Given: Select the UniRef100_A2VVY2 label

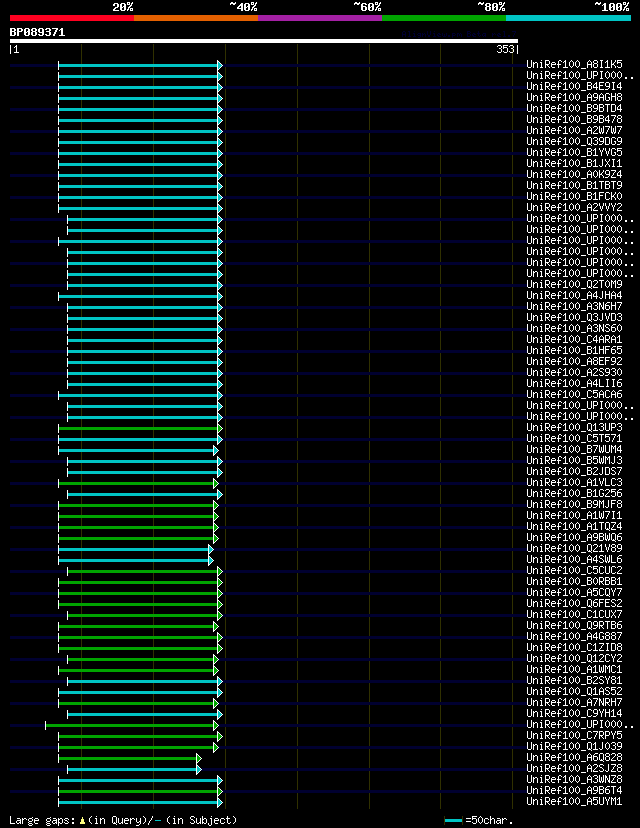Looking at the screenshot, I should [x=574, y=208].
